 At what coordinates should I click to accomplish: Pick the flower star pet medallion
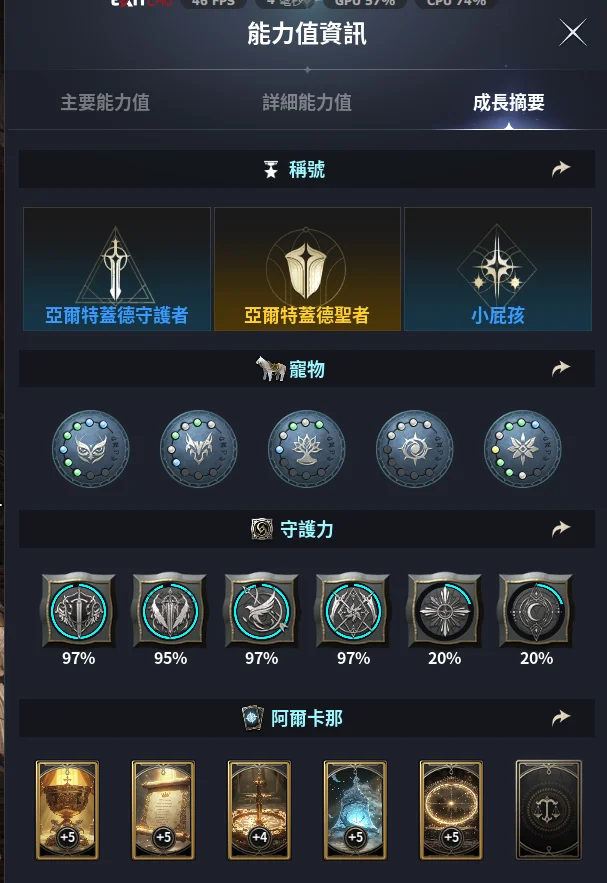point(523,448)
